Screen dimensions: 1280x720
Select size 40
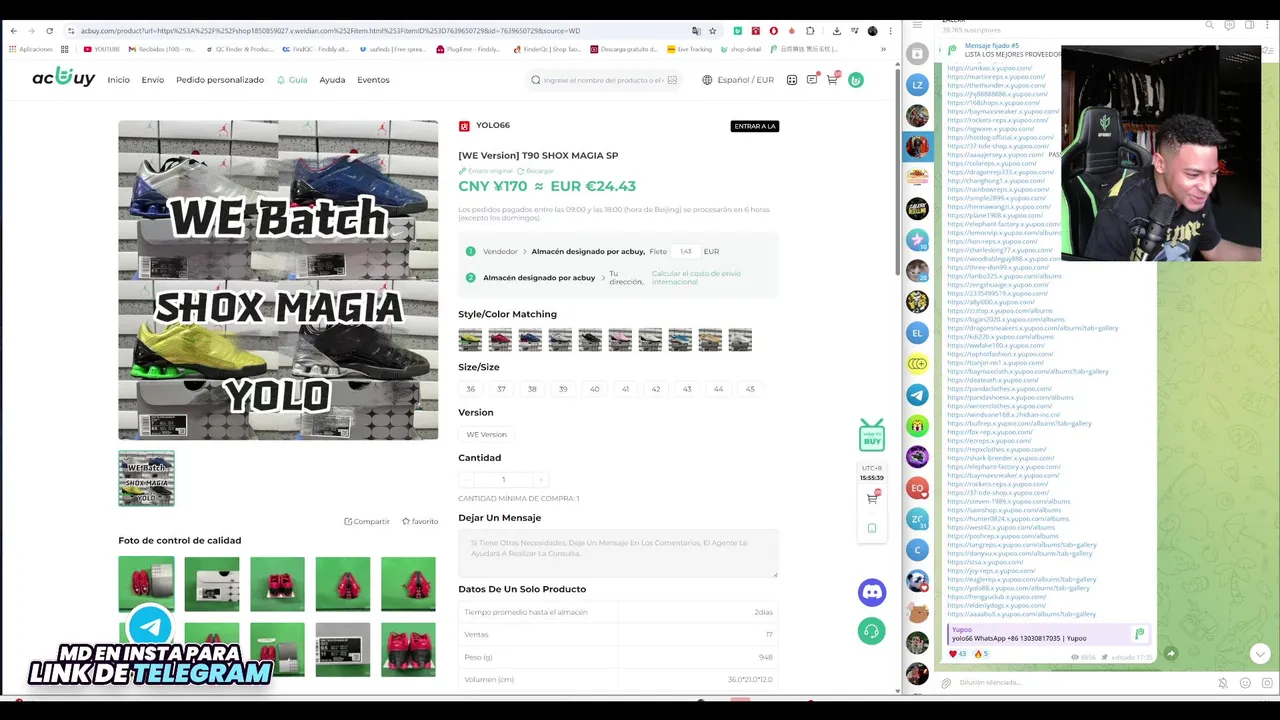click(594, 389)
